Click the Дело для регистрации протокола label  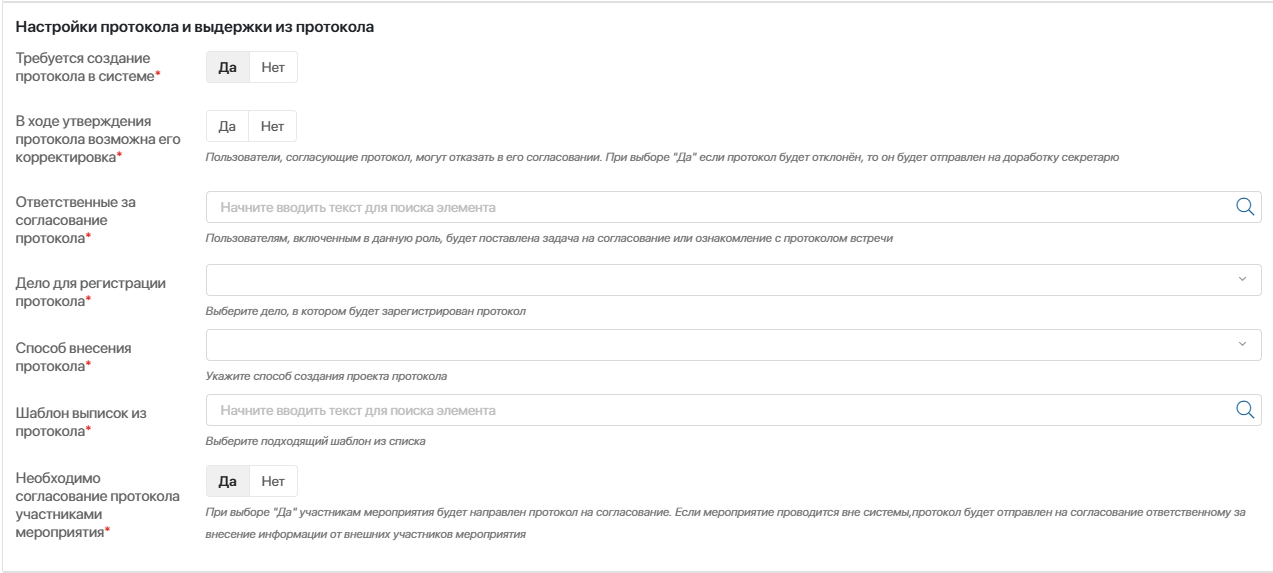[91, 291]
